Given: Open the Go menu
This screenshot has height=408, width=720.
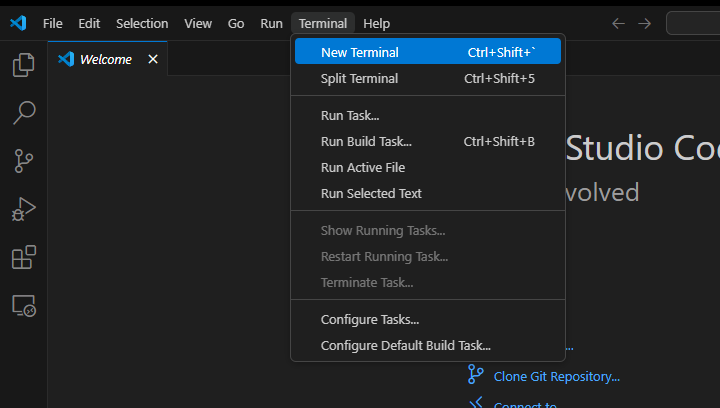Looking at the screenshot, I should pyautogui.click(x=236, y=23).
